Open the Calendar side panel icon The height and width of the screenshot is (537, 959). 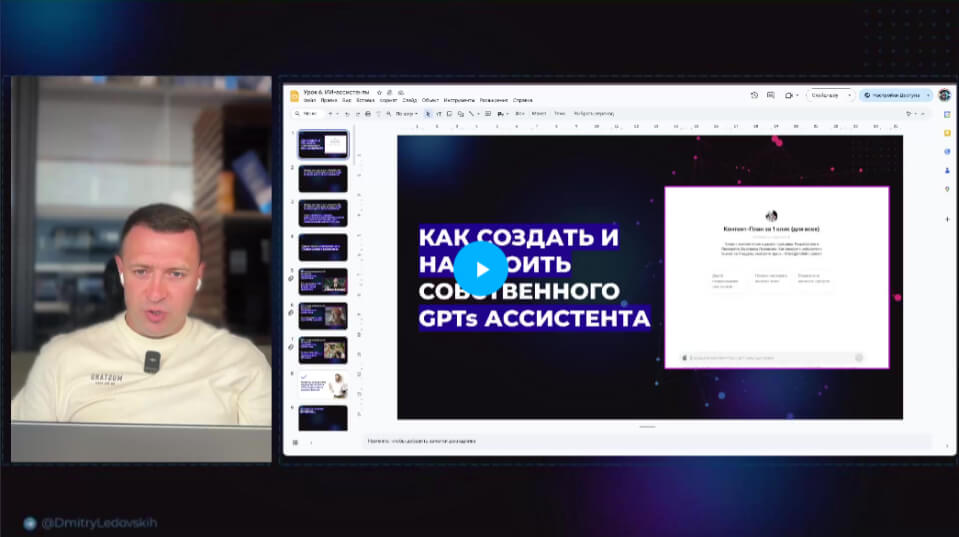tap(947, 114)
